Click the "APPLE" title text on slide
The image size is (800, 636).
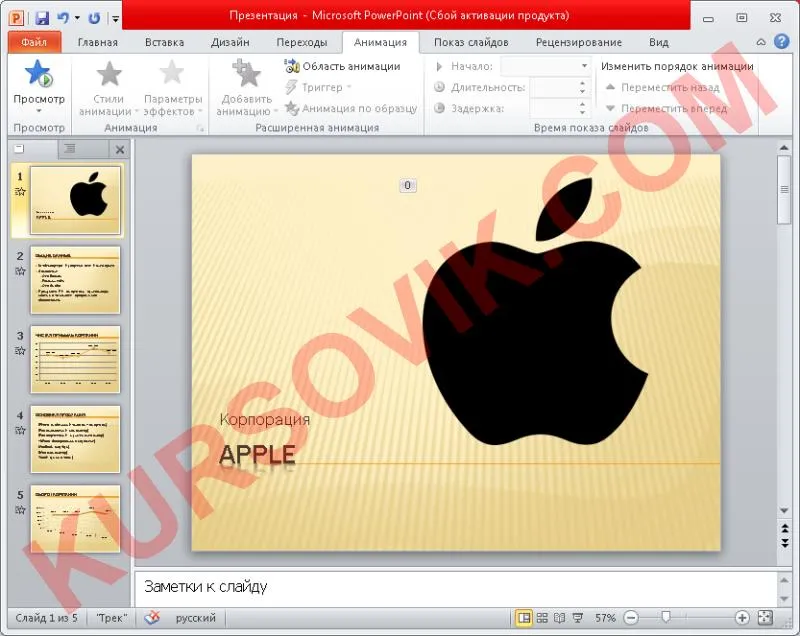click(257, 455)
